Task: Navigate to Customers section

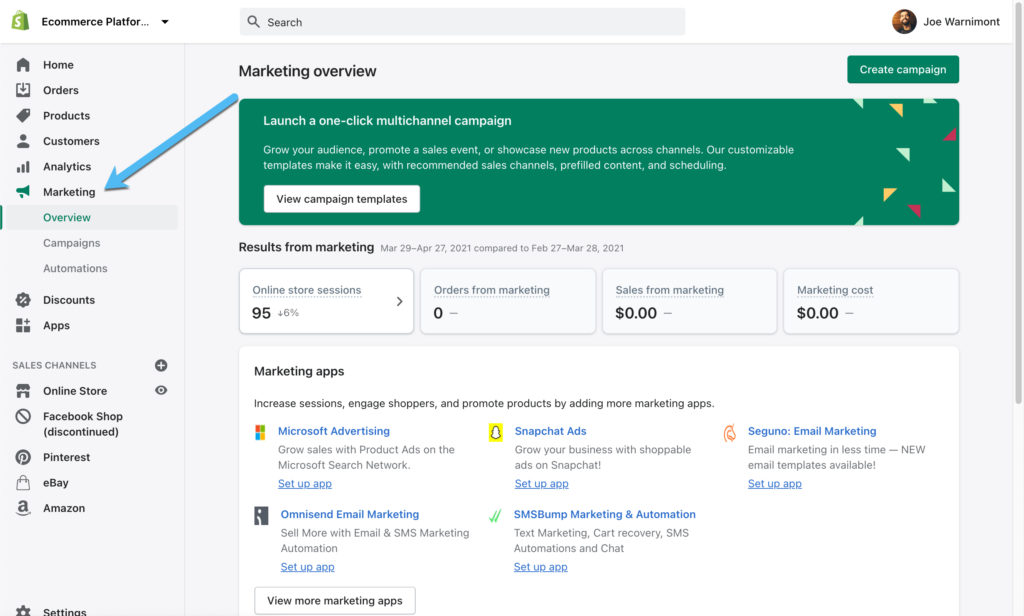Action: coord(71,141)
